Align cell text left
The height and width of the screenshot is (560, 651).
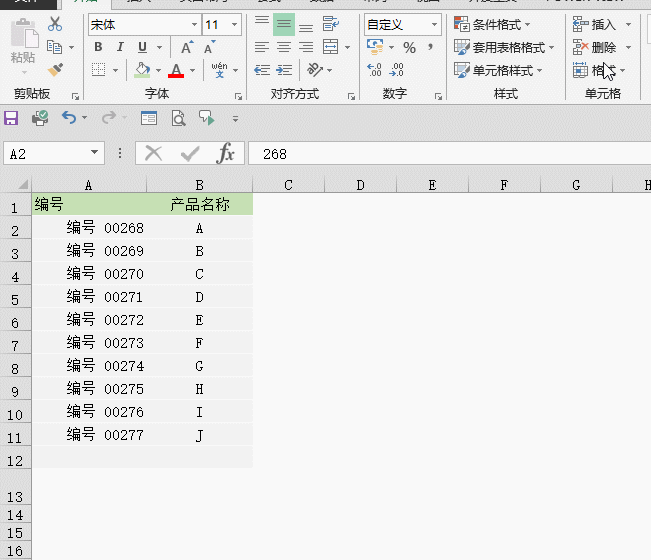click(262, 47)
